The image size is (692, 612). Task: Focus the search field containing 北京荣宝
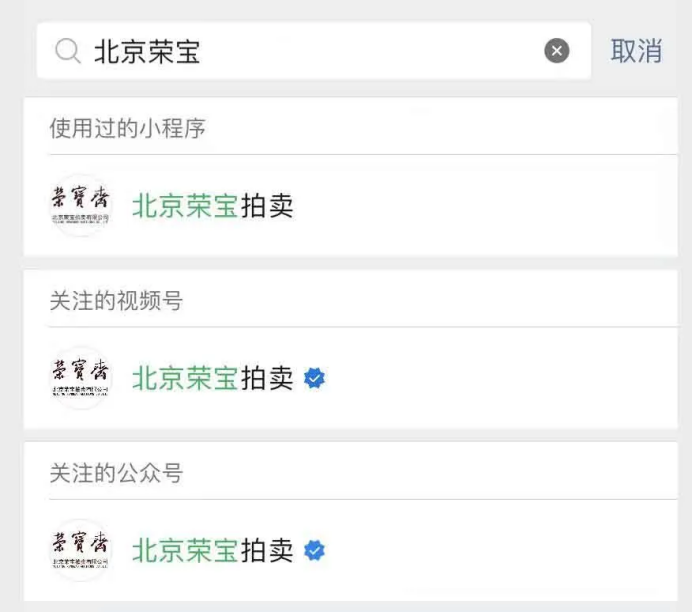click(x=314, y=51)
